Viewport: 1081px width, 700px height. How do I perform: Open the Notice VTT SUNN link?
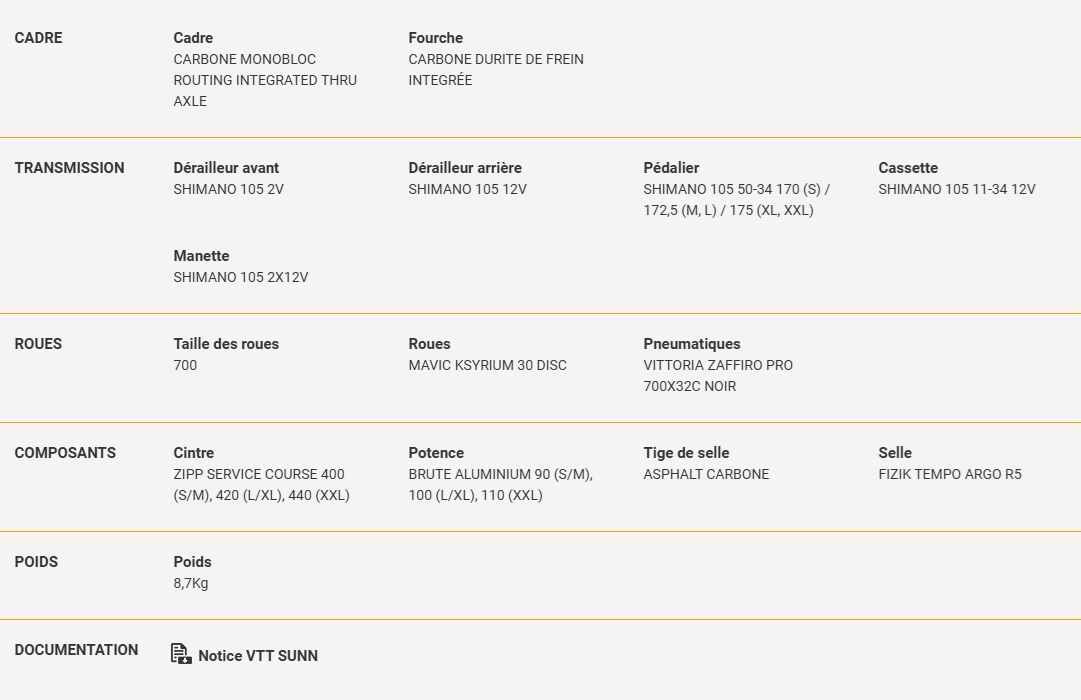pos(258,656)
